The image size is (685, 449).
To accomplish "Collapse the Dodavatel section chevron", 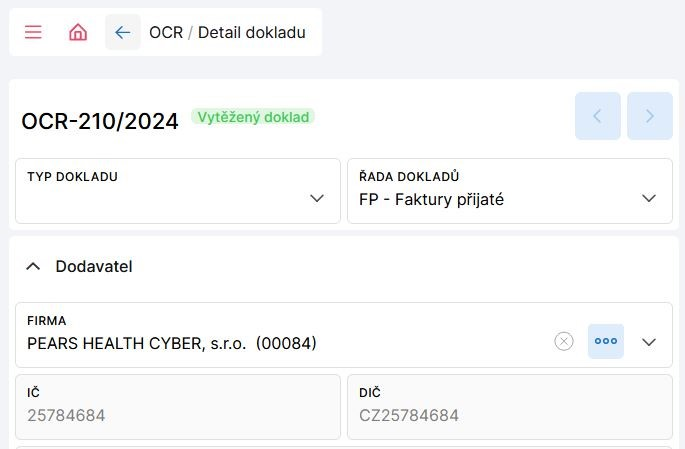I will point(33,267).
